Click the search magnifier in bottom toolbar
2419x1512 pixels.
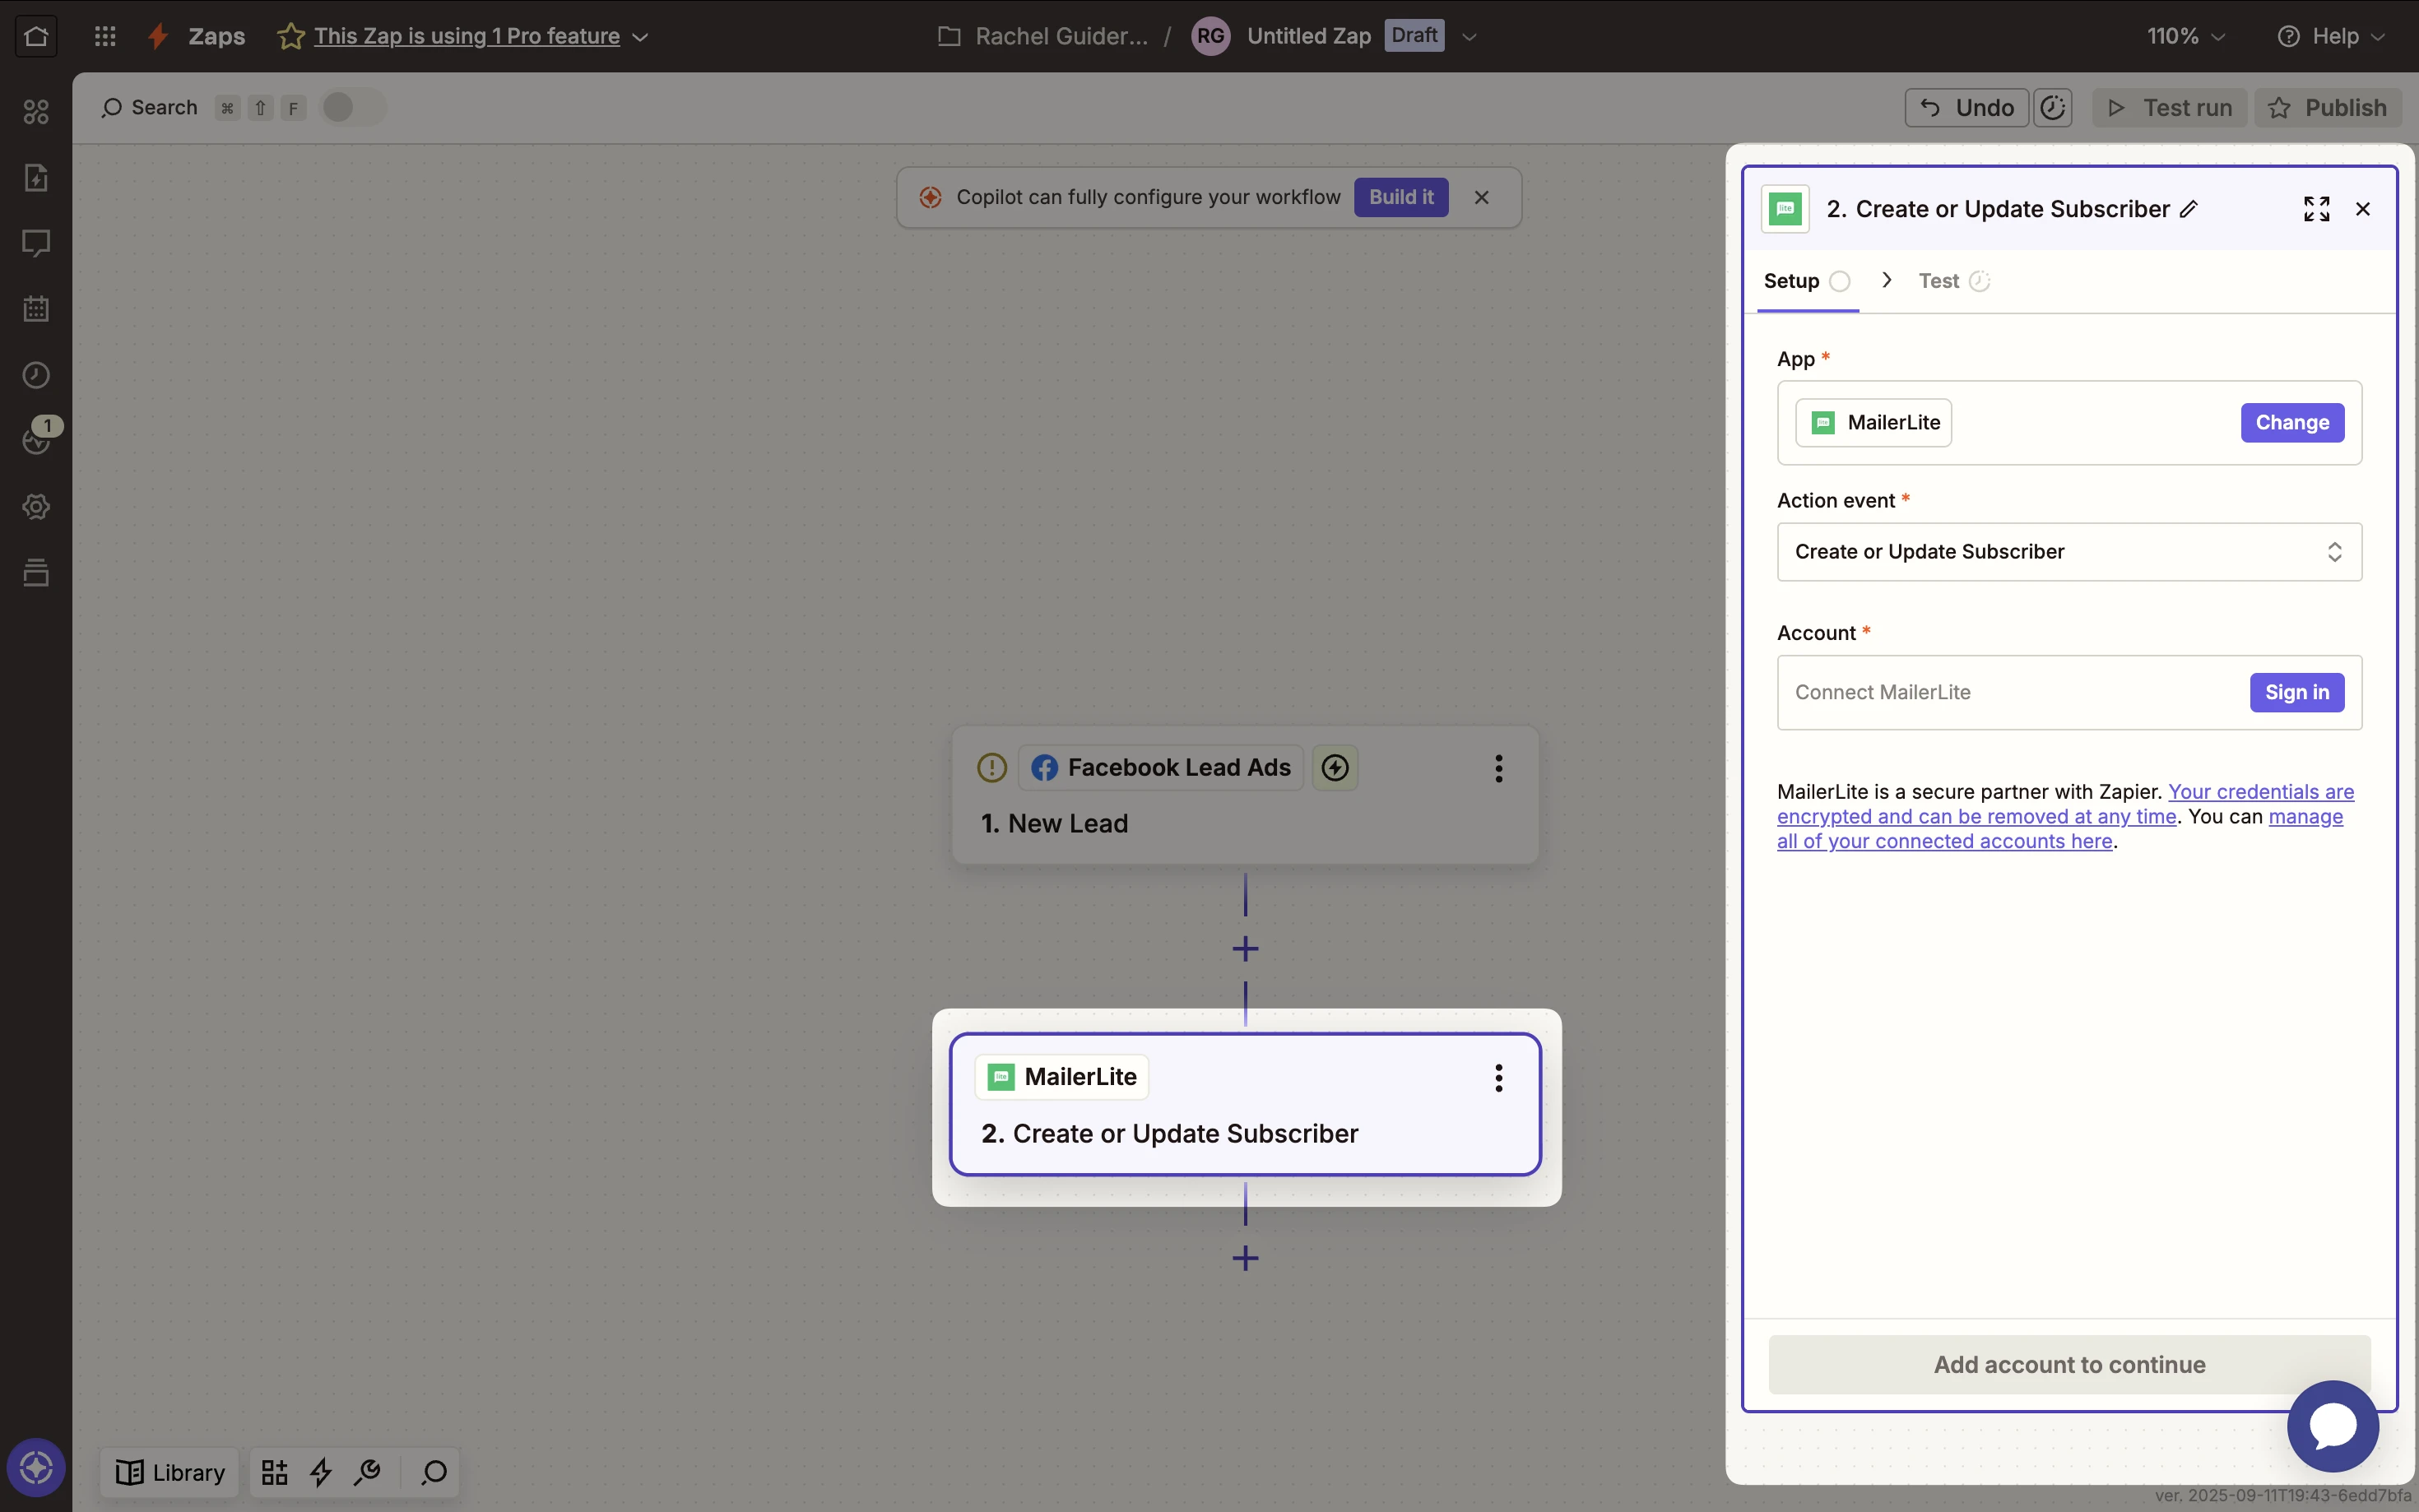click(434, 1473)
